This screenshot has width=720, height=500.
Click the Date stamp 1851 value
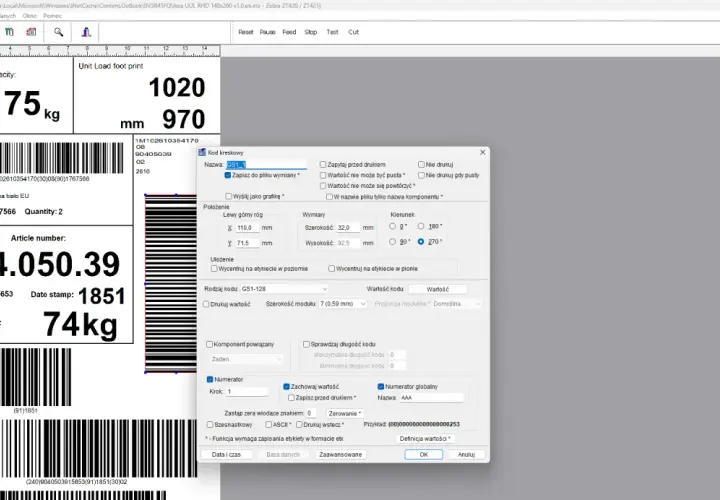[101, 296]
